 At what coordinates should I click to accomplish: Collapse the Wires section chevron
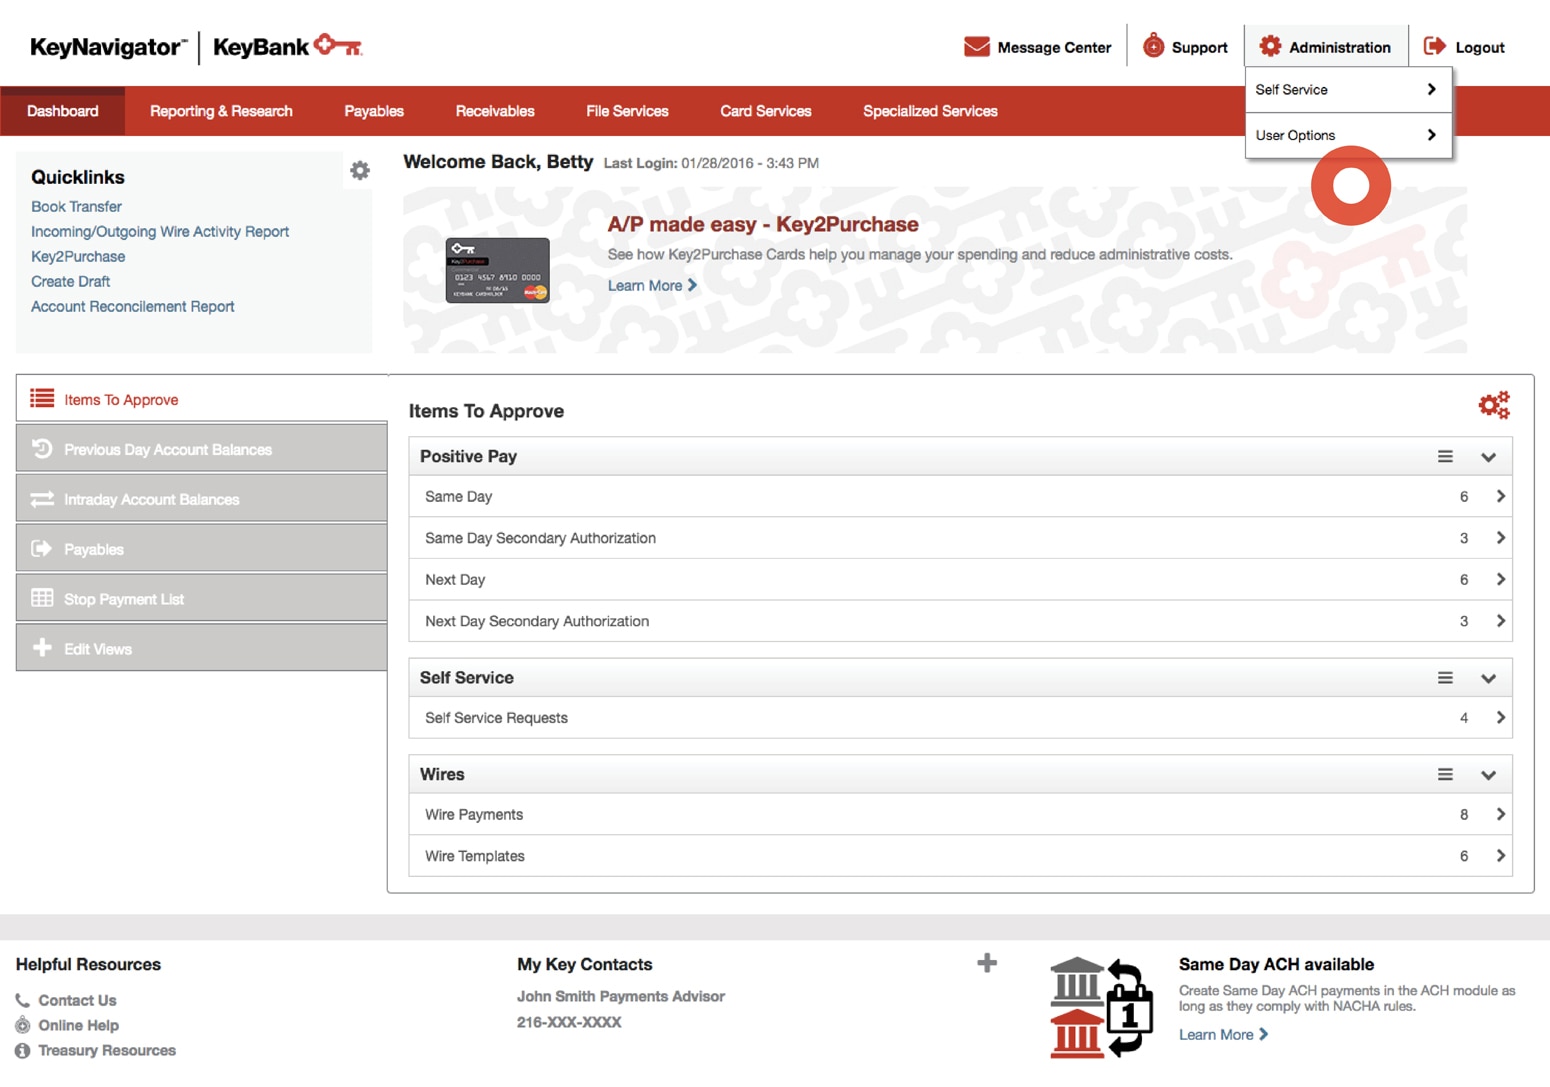[x=1488, y=775]
